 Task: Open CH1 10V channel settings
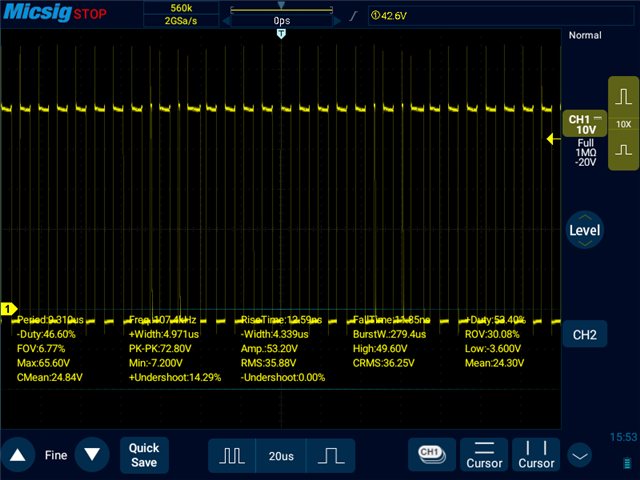(x=585, y=124)
